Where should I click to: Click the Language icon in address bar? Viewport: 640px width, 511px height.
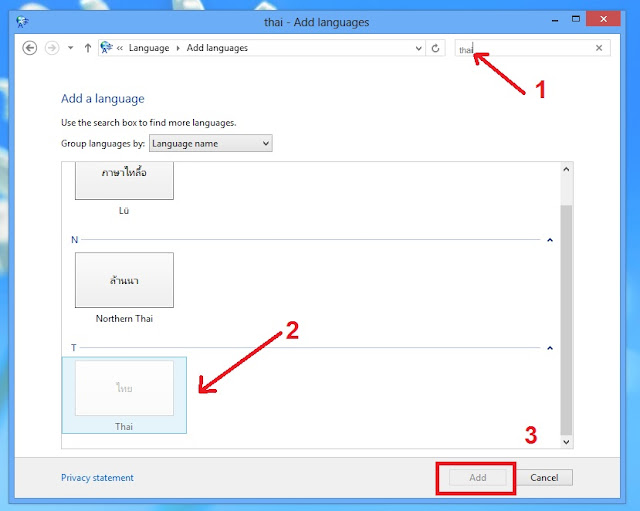[x=106, y=48]
